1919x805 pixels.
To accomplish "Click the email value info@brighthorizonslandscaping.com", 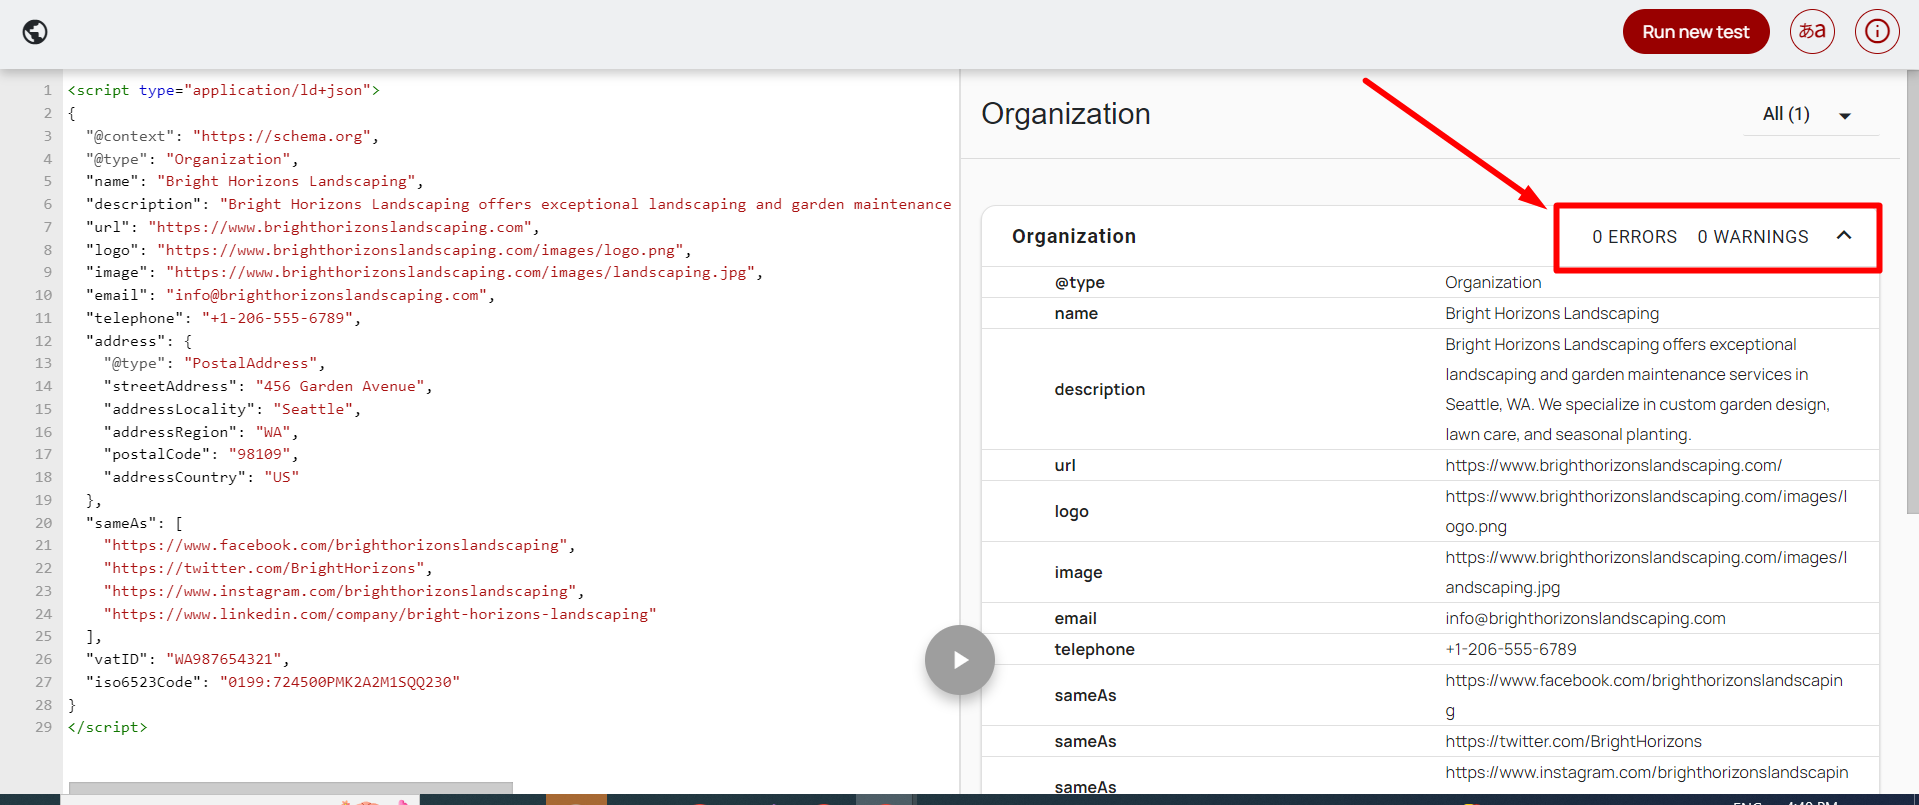I will tap(1585, 619).
